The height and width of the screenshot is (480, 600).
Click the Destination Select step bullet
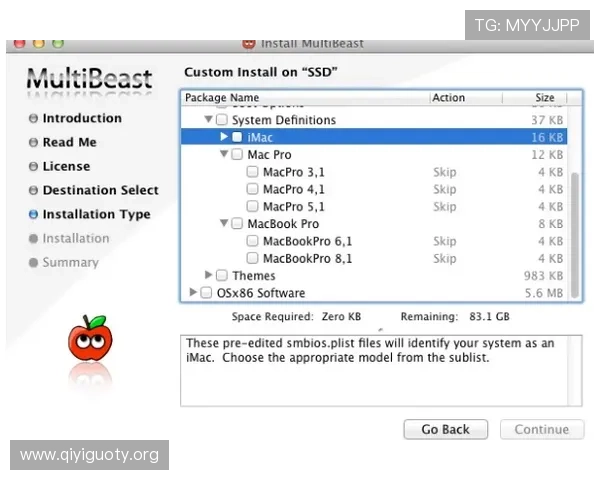(x=33, y=191)
